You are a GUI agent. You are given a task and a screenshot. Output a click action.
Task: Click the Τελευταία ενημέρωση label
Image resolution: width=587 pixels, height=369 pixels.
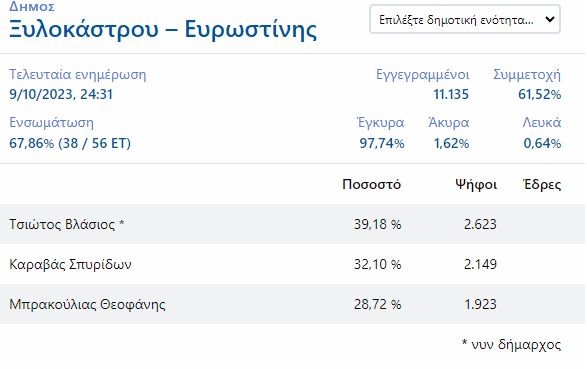77,74
